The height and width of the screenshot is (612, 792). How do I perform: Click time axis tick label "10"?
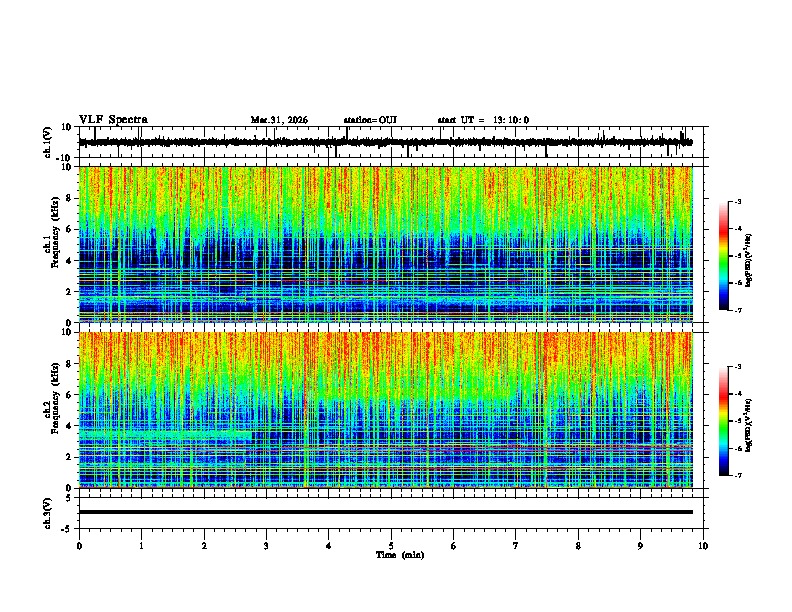[703, 546]
